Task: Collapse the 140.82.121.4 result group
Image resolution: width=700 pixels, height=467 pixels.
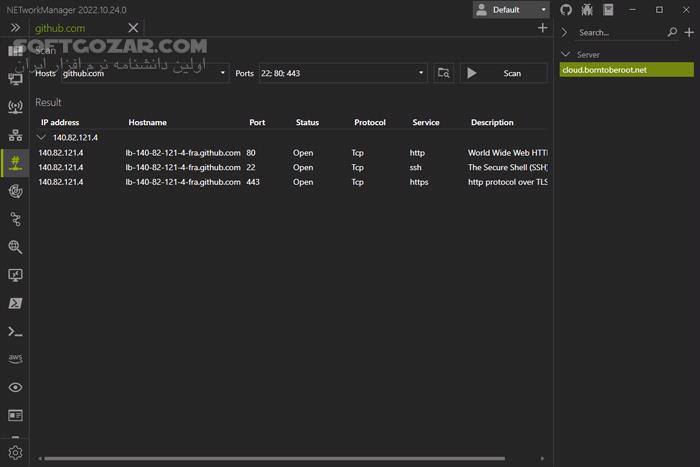Action: tap(41, 137)
